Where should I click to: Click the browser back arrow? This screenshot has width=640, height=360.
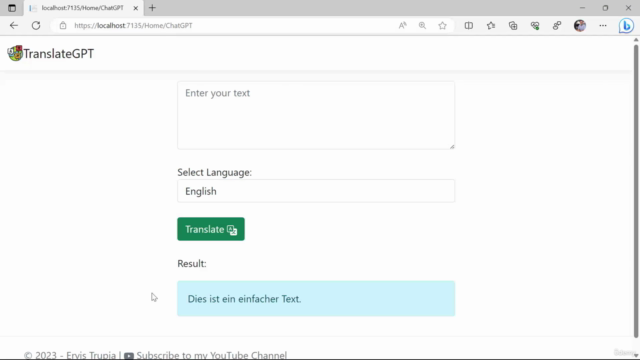14,25
